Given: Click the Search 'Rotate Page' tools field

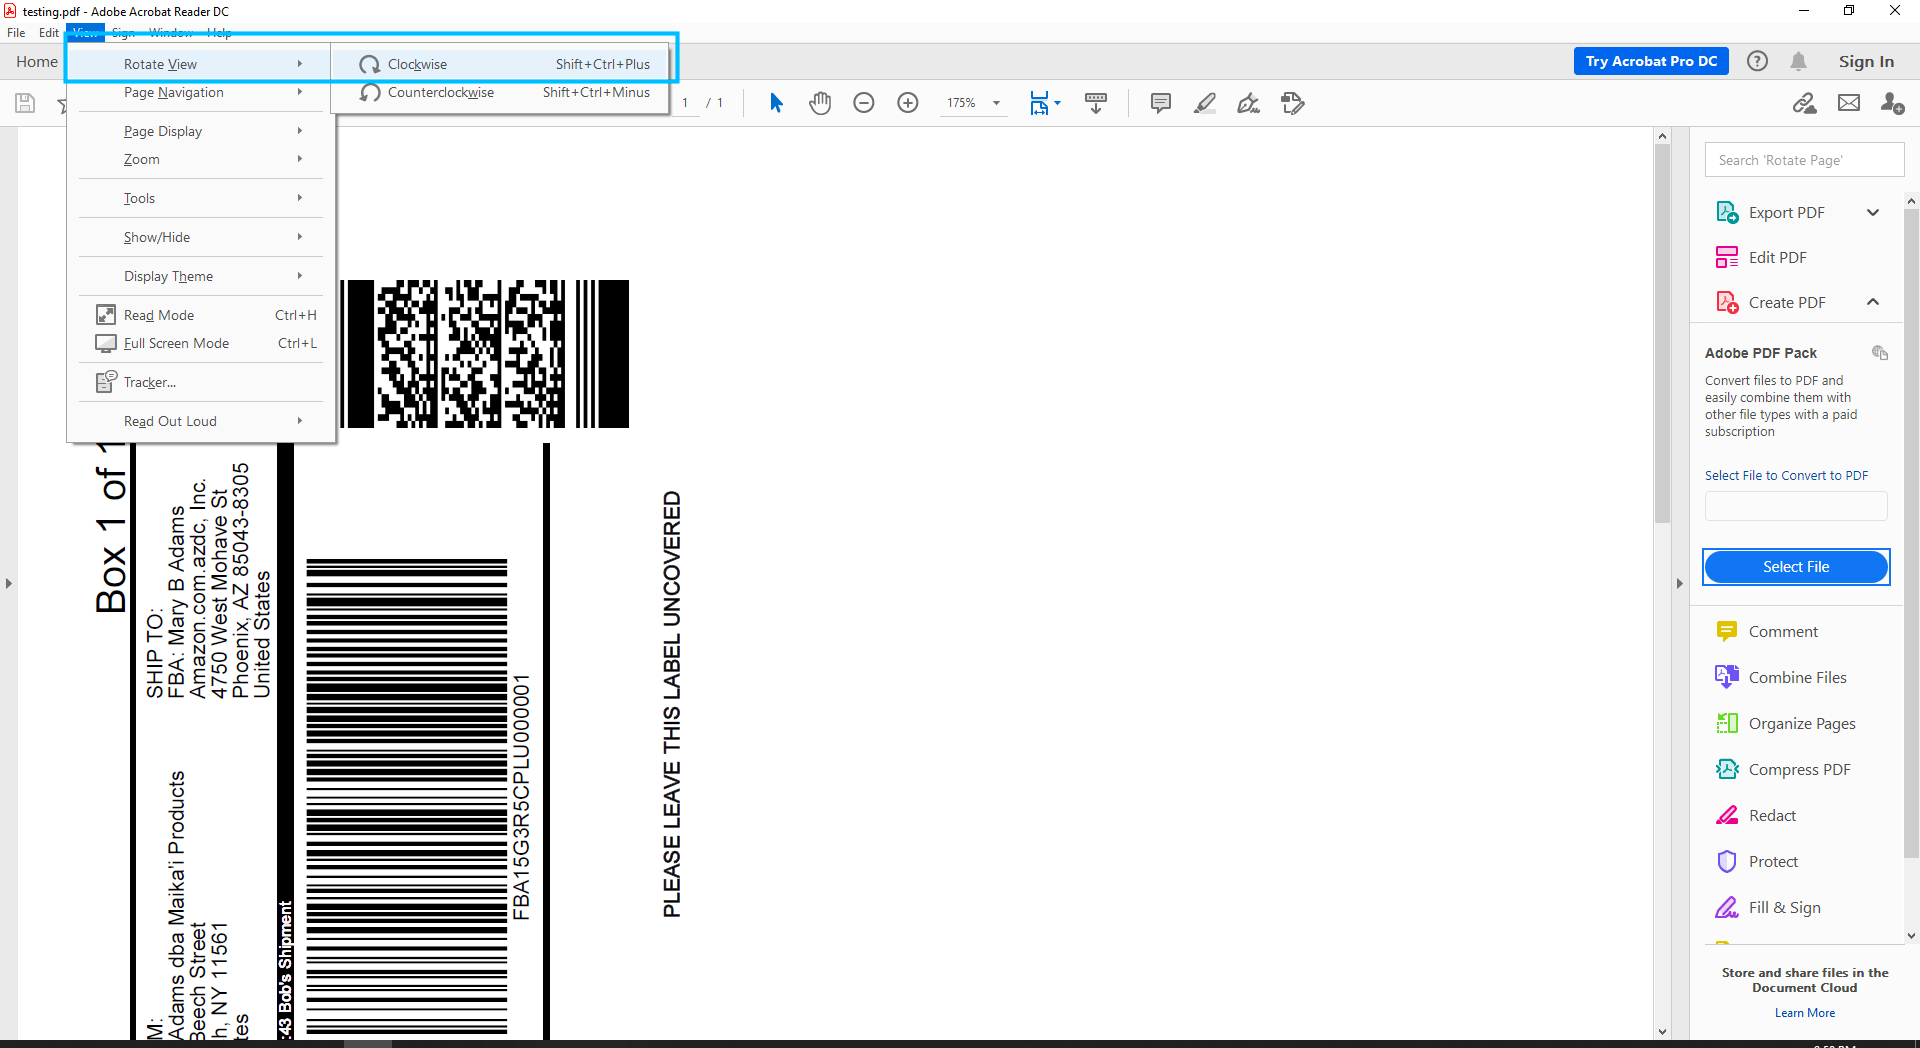Looking at the screenshot, I should coord(1804,160).
